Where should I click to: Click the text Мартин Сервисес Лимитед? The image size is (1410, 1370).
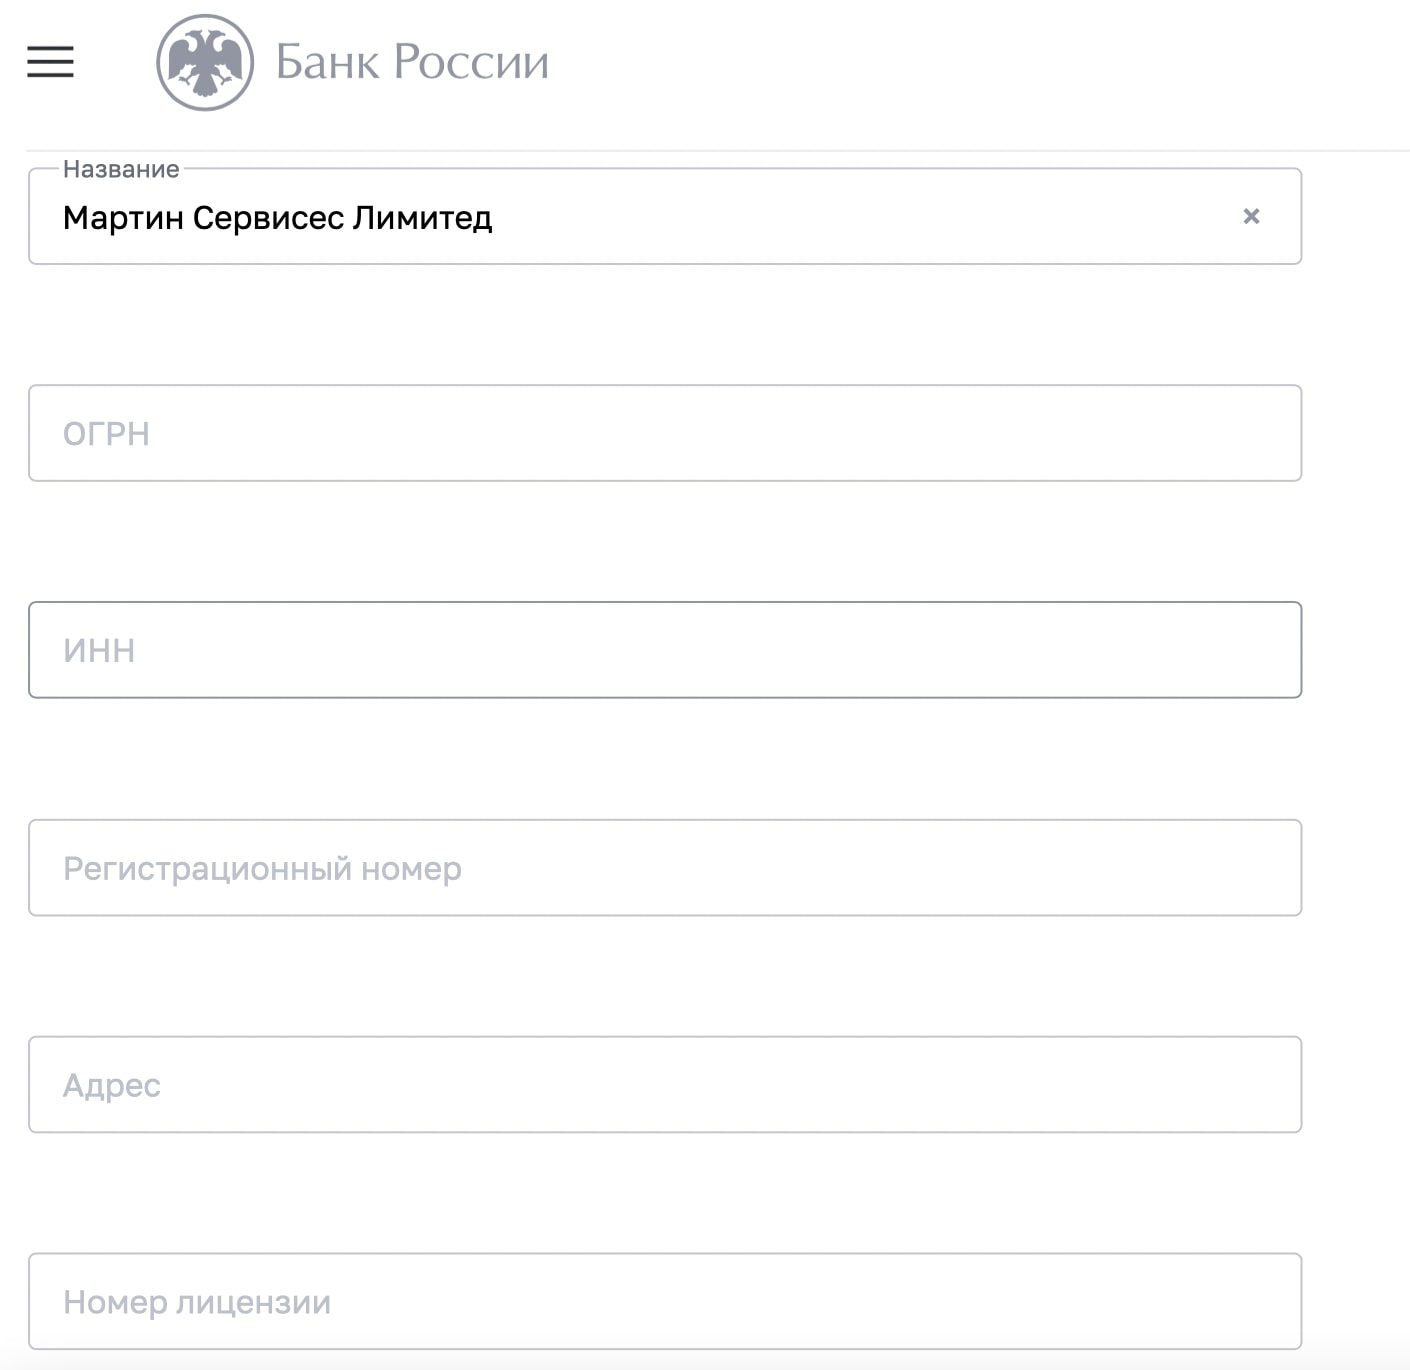(277, 218)
